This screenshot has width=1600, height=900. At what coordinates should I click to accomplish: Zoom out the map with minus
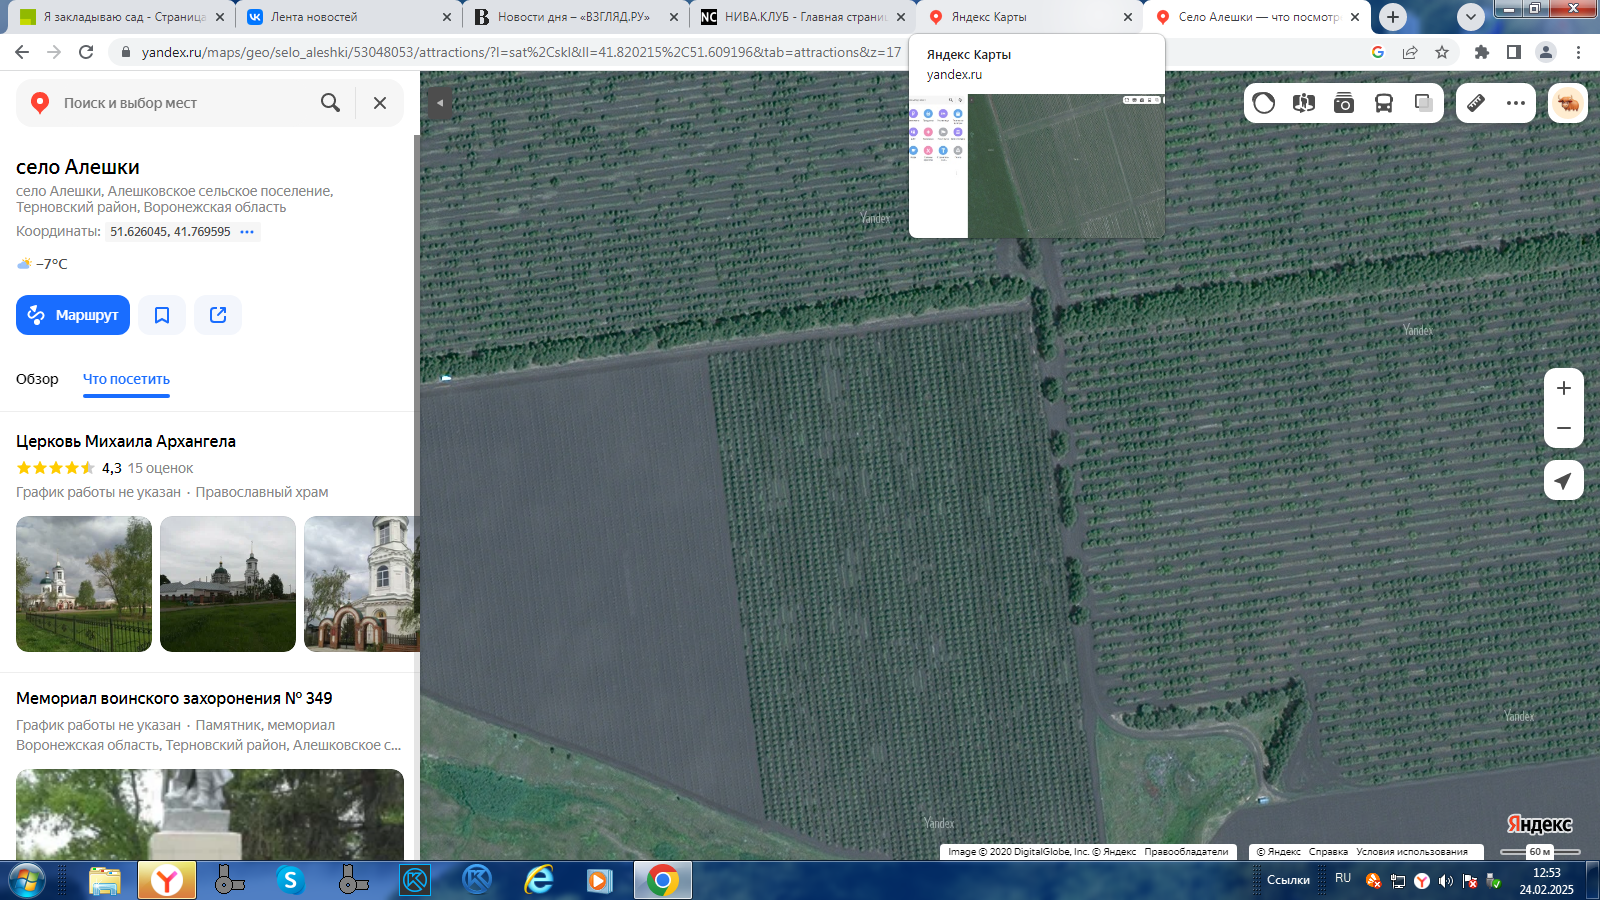[1564, 428]
